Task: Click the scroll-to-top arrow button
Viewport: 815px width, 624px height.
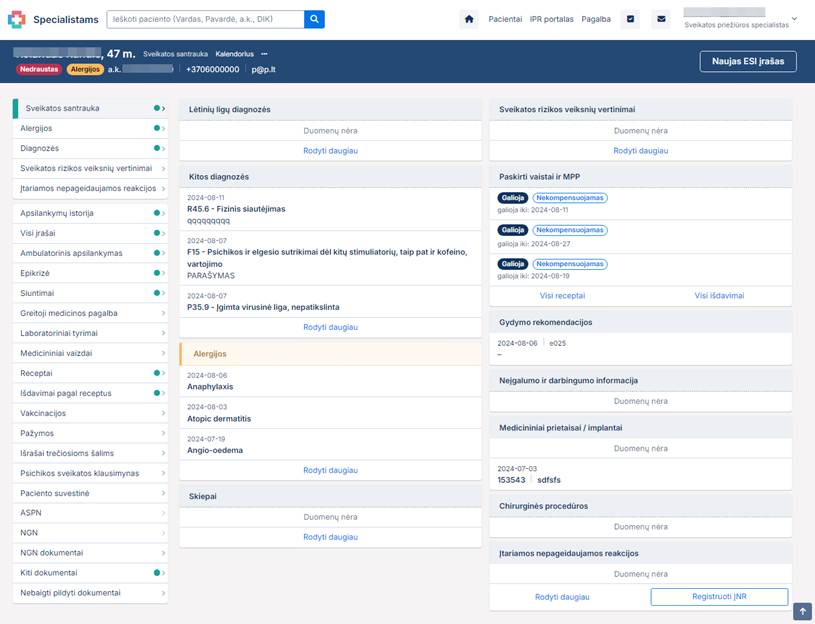Action: pos(803,611)
